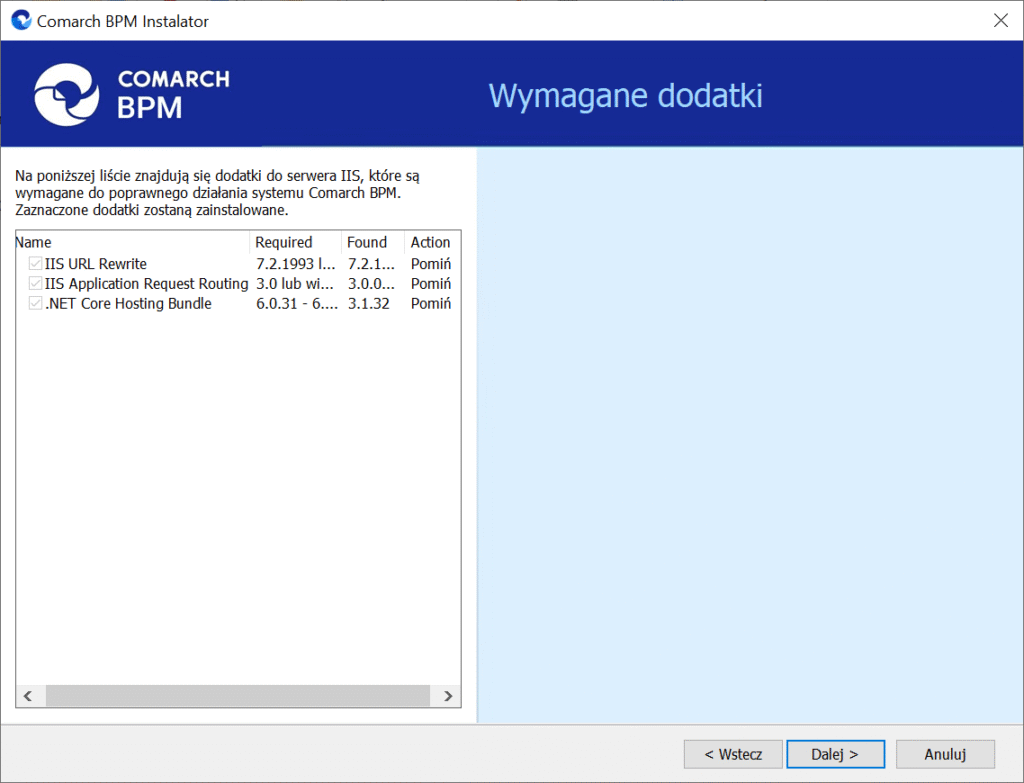Cancel installation using the Anuluj button
This screenshot has width=1024, height=783.
944,754
